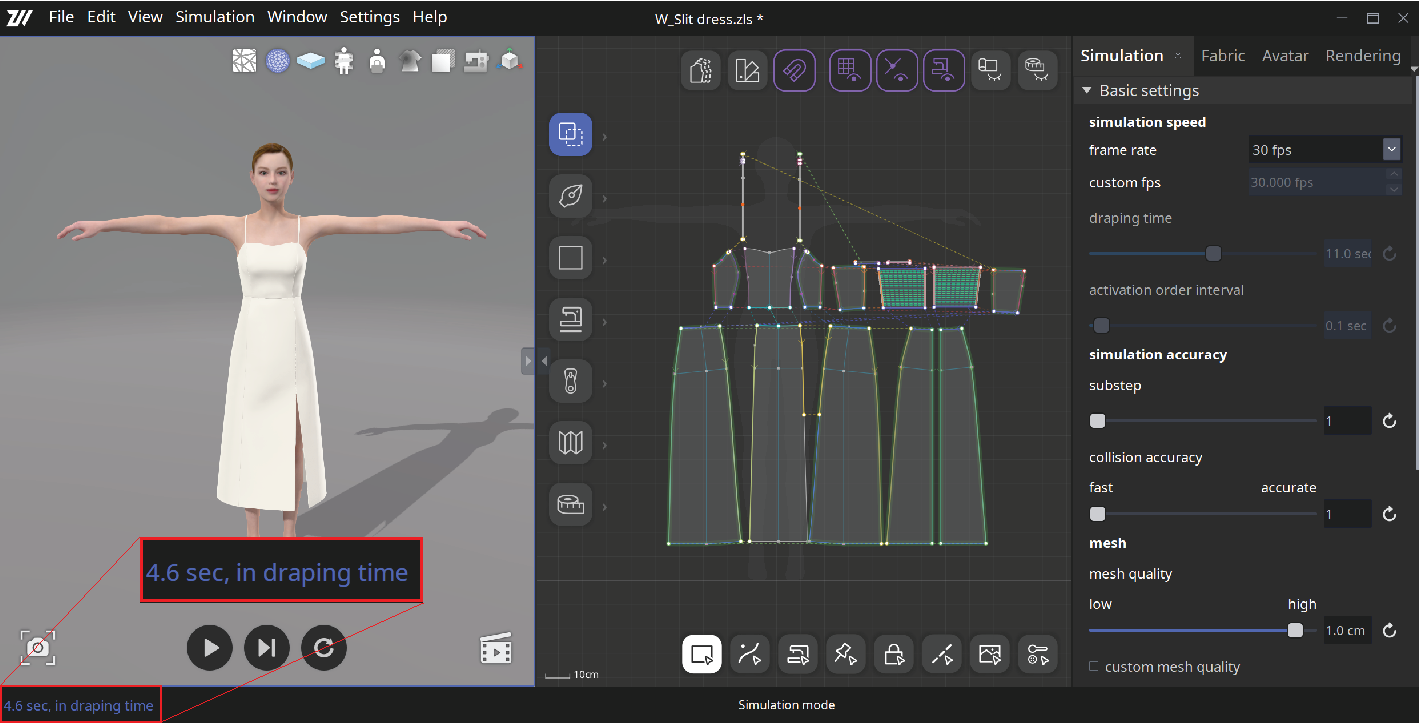Expand the rectangle tool flyout arrow
Screen dimensions: 1420x724
click(604, 260)
